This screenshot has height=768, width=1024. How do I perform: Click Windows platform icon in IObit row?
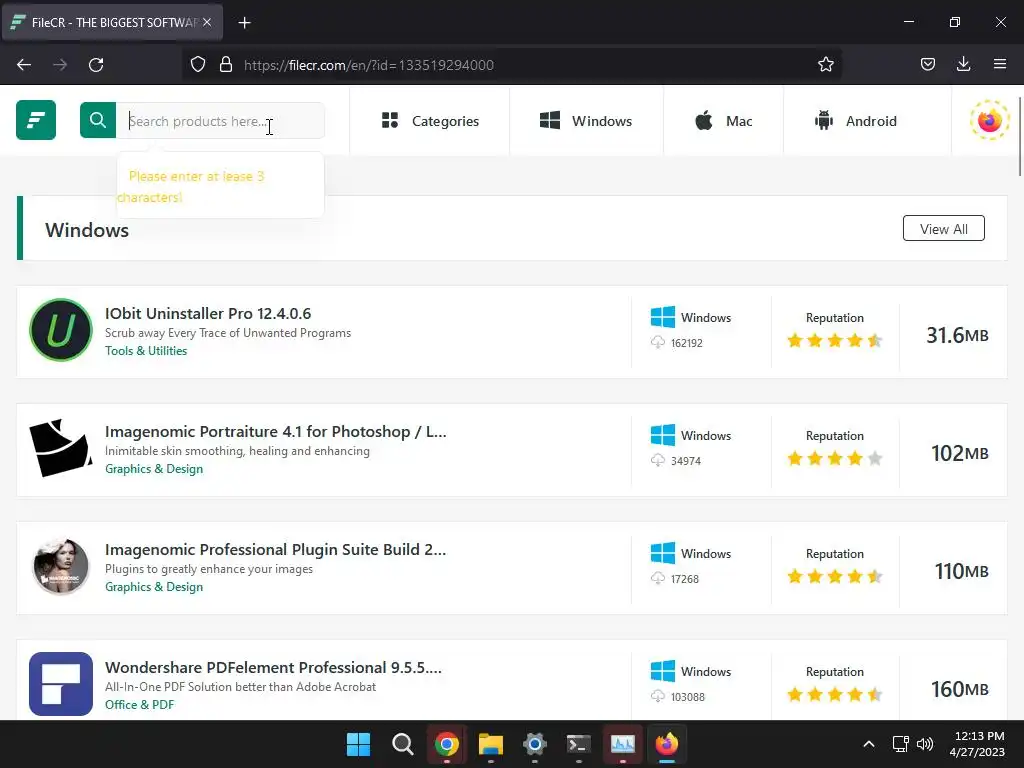coord(663,317)
